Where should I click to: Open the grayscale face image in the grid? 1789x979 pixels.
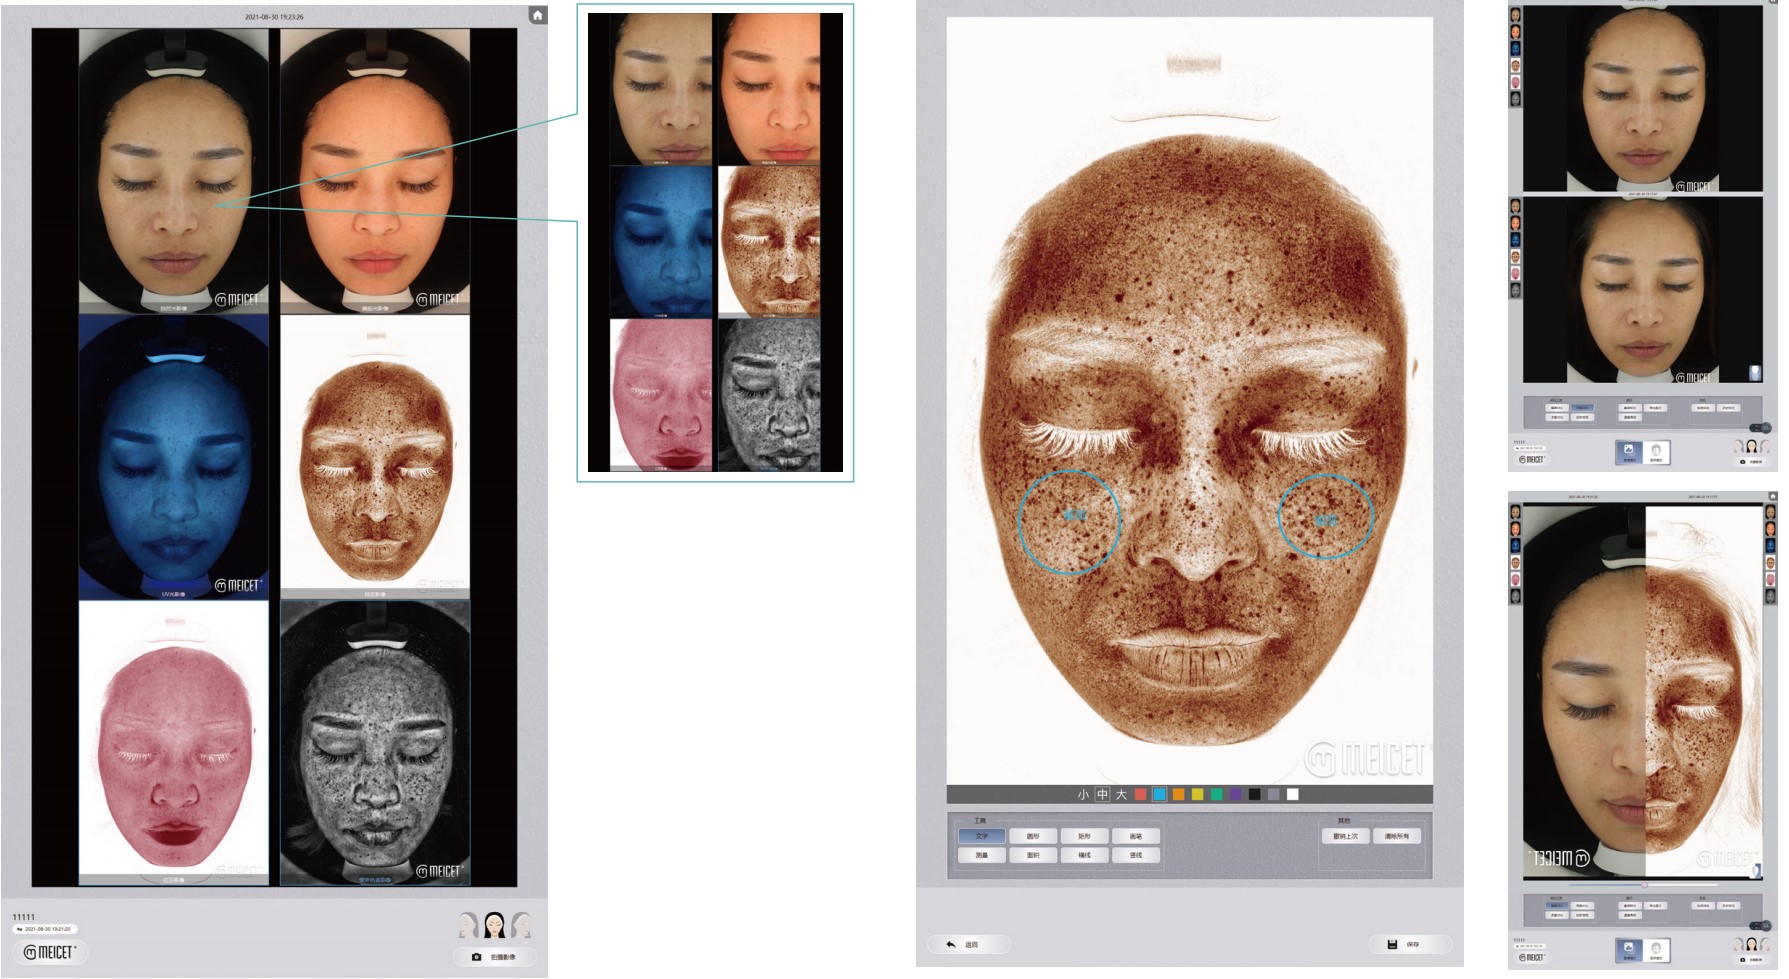[375, 743]
